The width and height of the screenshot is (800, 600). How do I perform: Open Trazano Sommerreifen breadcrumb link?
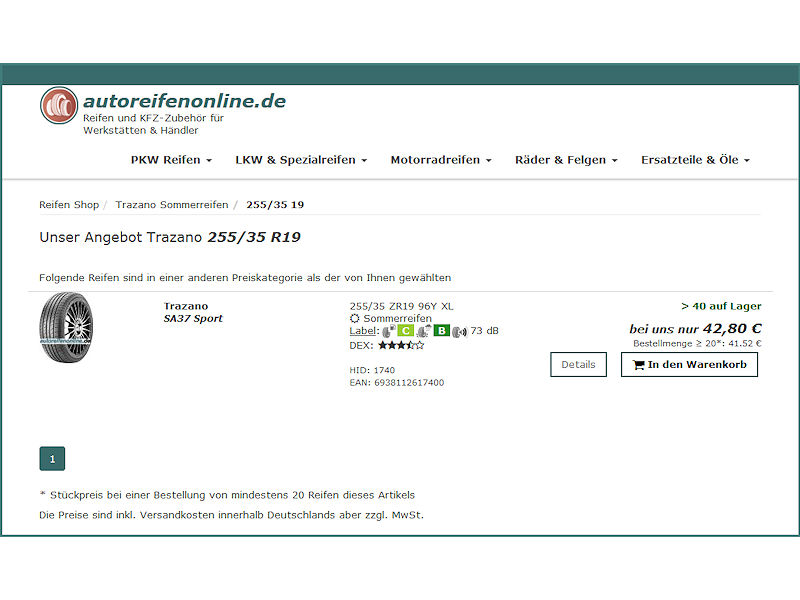point(172,205)
